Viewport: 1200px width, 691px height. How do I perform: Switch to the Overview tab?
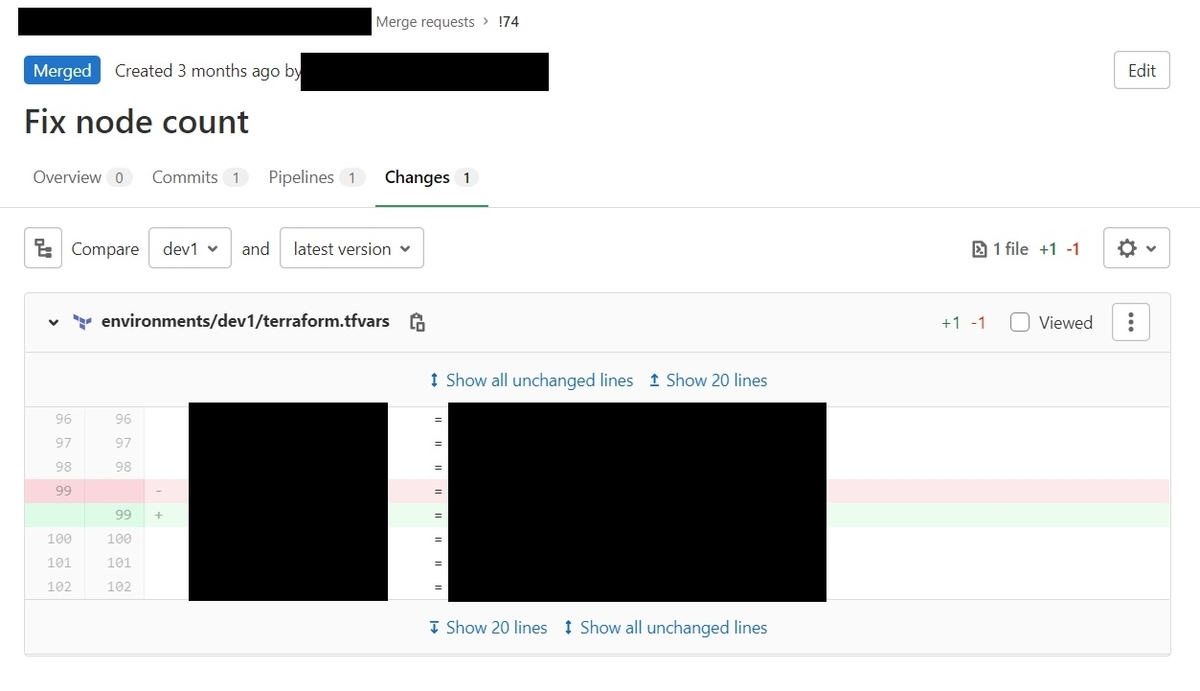point(82,177)
